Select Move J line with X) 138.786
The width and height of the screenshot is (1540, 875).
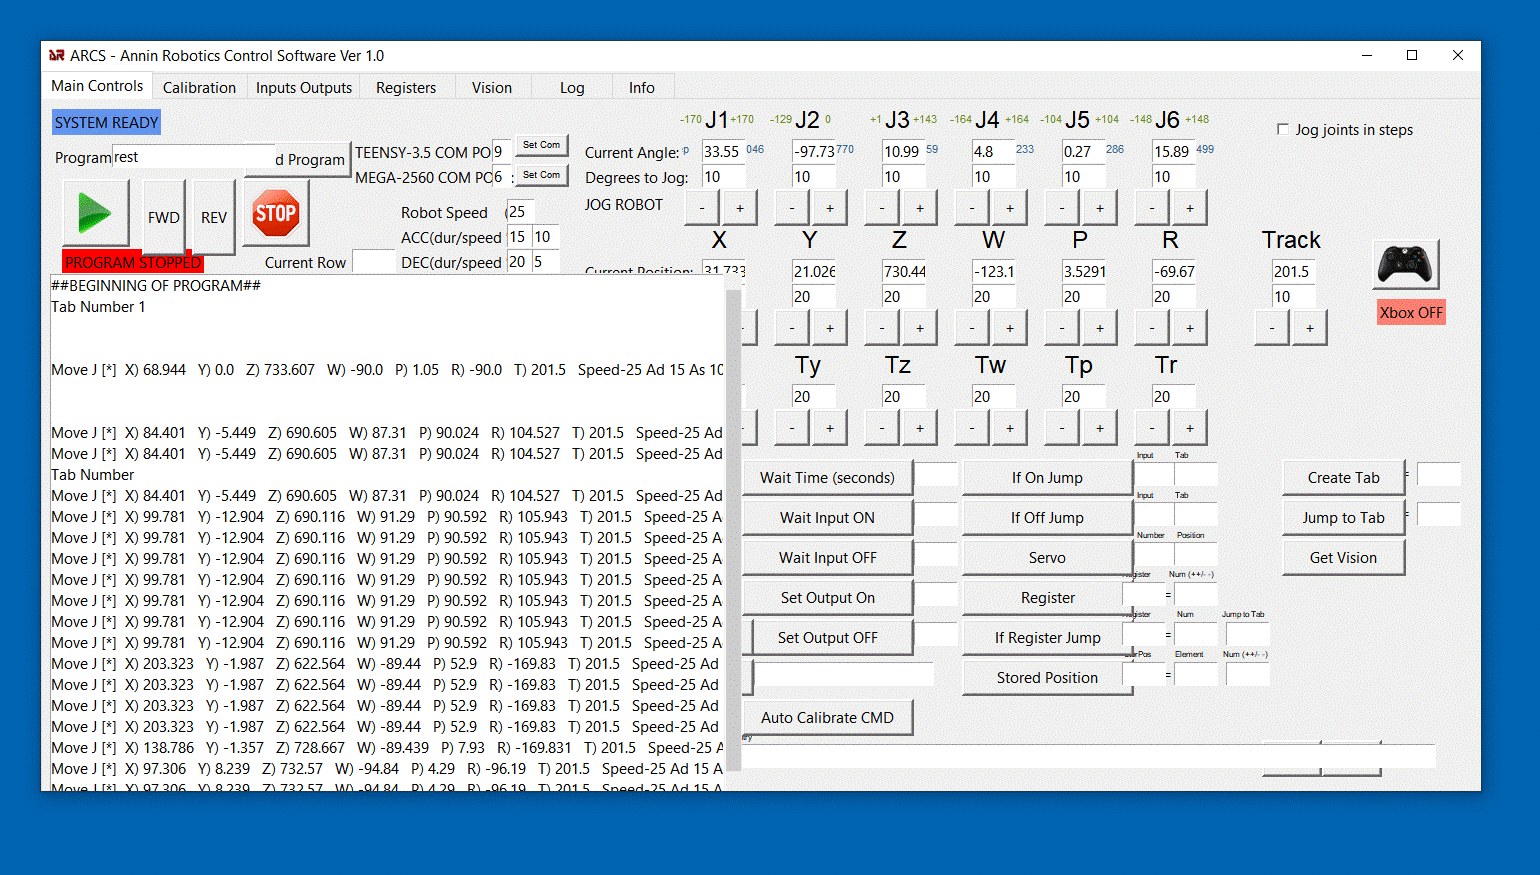[387, 748]
